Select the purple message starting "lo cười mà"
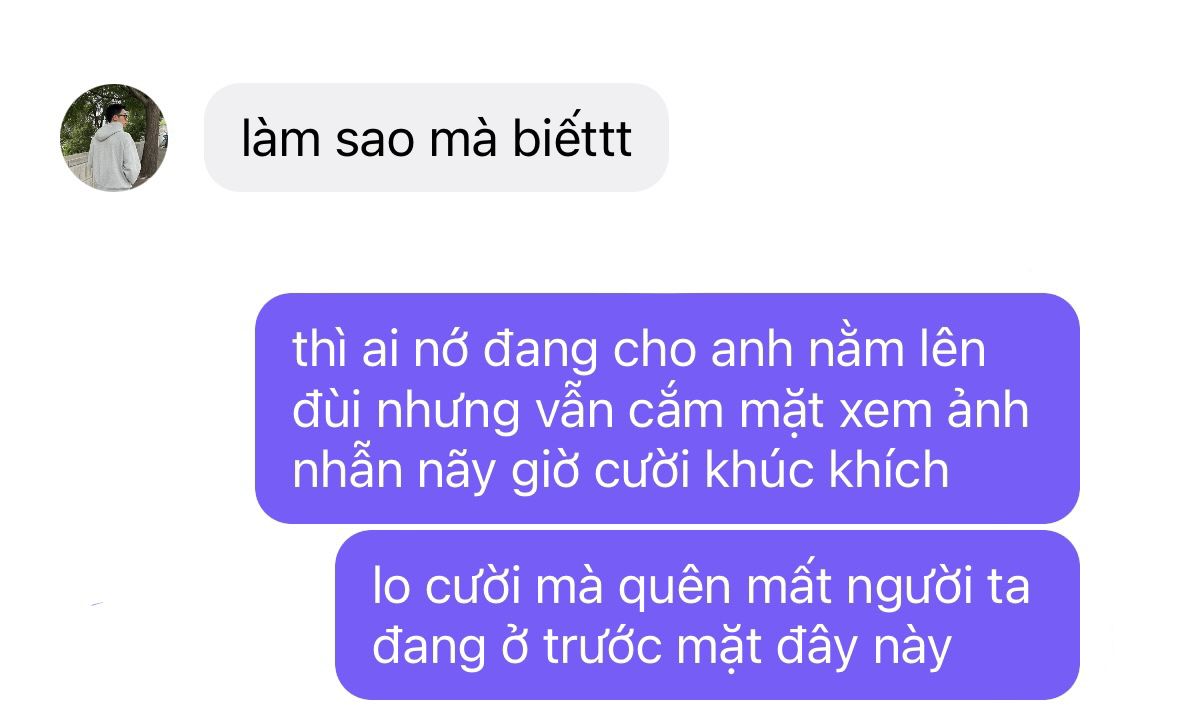 click(707, 615)
